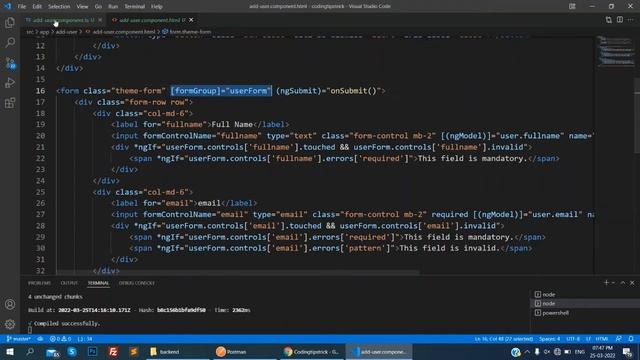Switch to add-user.component.ts tab
This screenshot has width=640, height=360.
(60, 20)
